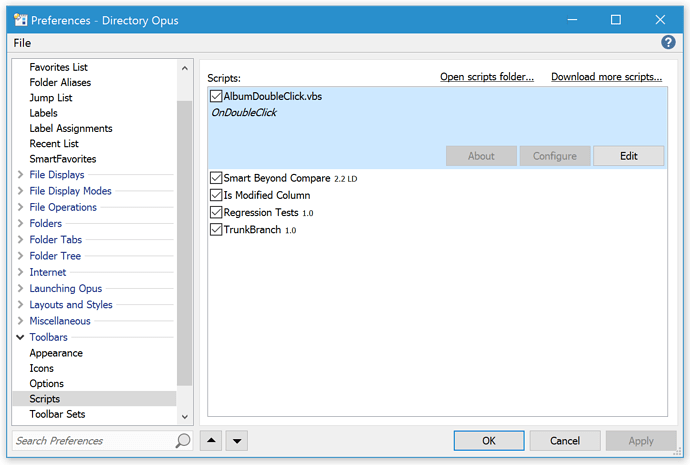The height and width of the screenshot is (465, 690).
Task: Select the Scripts page in the tree
Action: pyautogui.click(x=95, y=399)
